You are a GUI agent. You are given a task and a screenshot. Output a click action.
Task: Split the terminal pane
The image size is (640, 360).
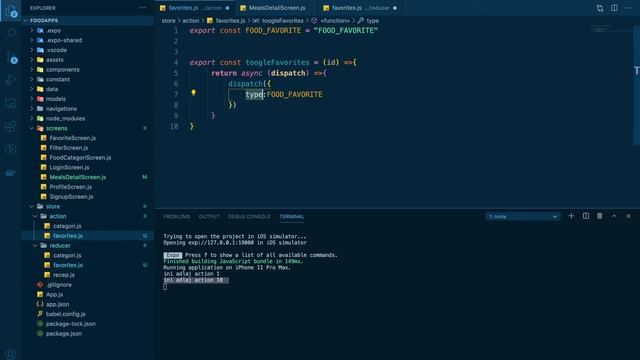586,216
